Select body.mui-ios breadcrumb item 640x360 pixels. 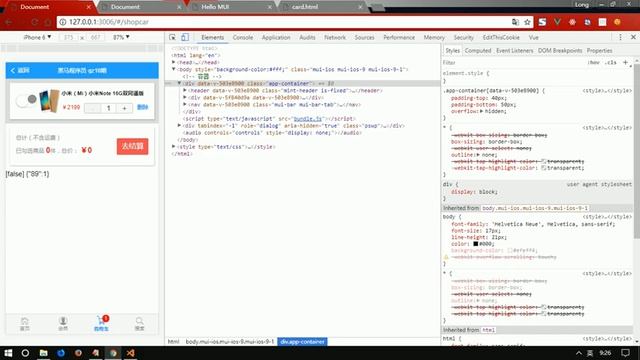click(230, 342)
